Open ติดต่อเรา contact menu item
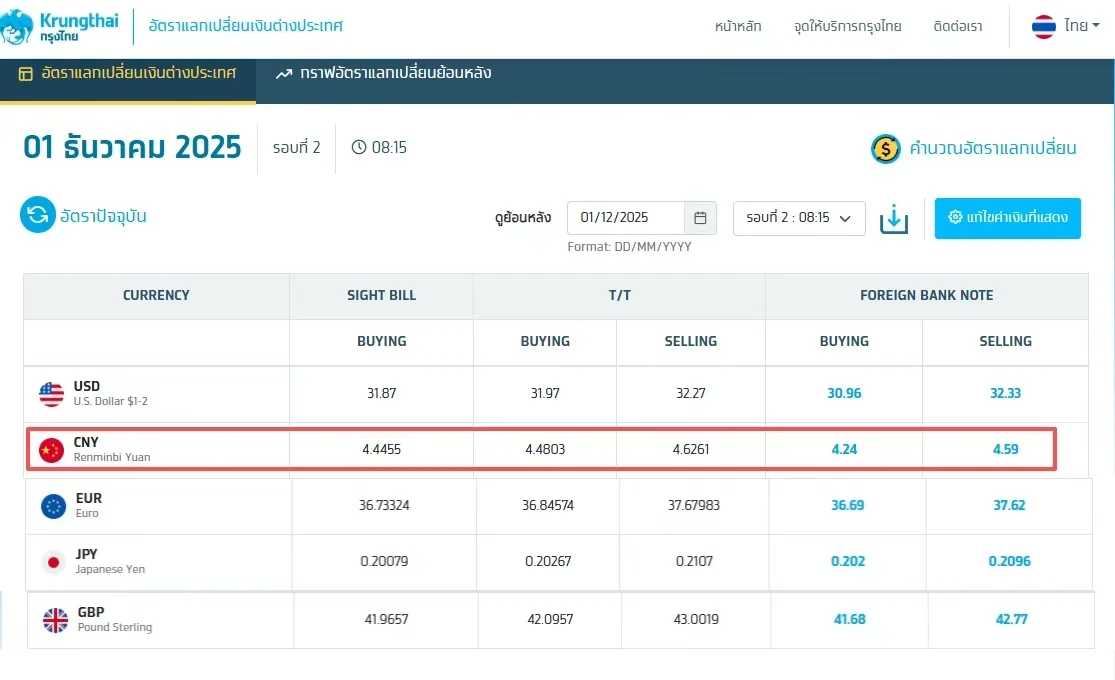The image size is (1115, 680). pyautogui.click(x=958, y=26)
